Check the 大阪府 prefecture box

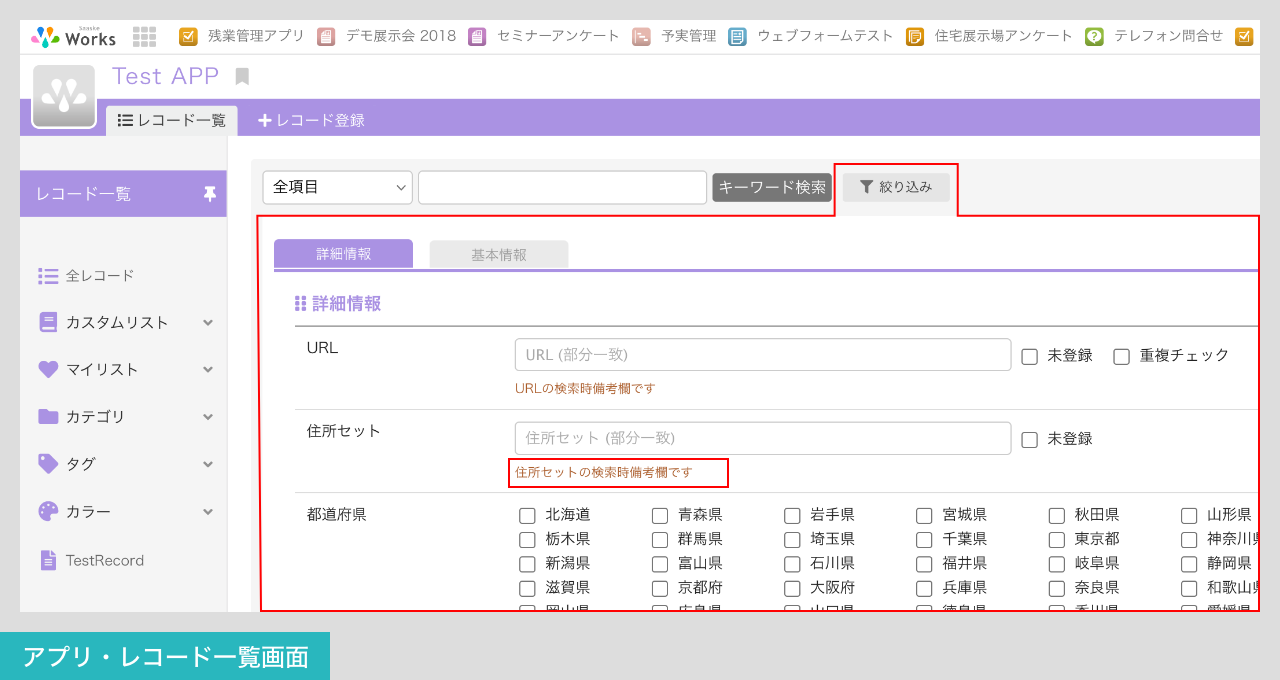point(792,588)
